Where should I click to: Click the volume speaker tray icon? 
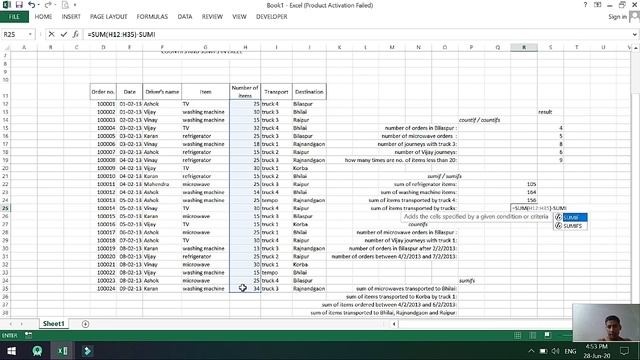click(x=556, y=351)
